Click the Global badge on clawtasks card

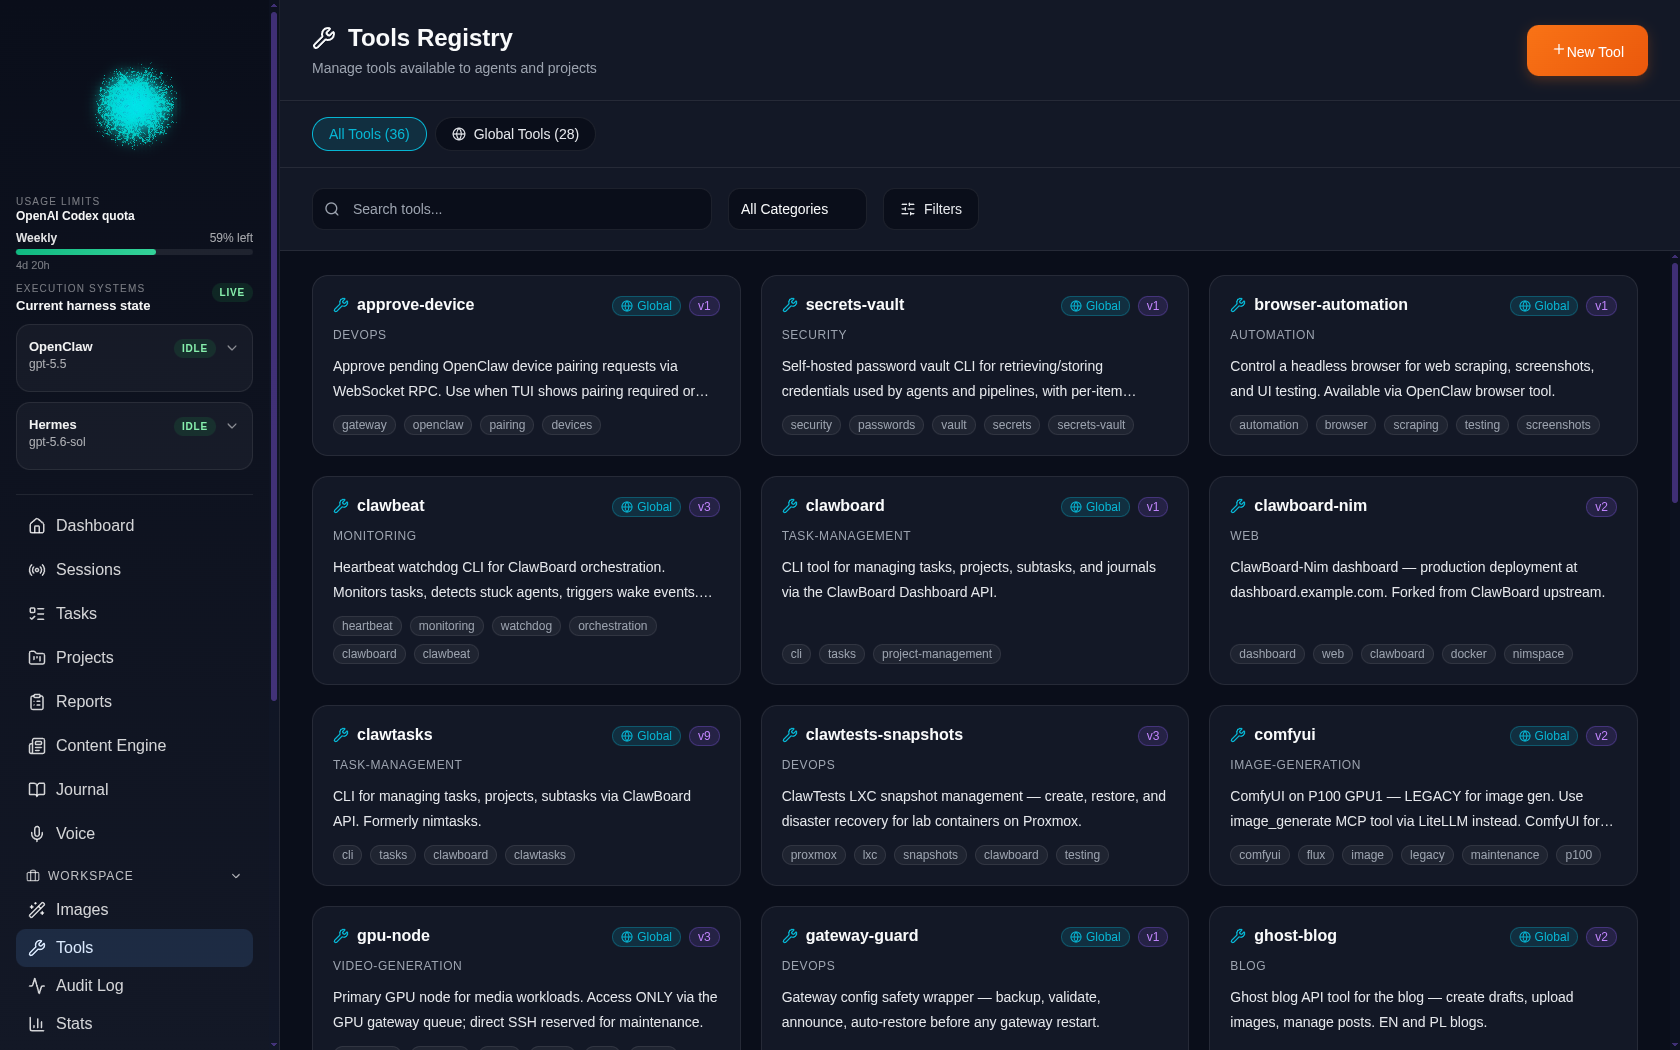pos(646,736)
